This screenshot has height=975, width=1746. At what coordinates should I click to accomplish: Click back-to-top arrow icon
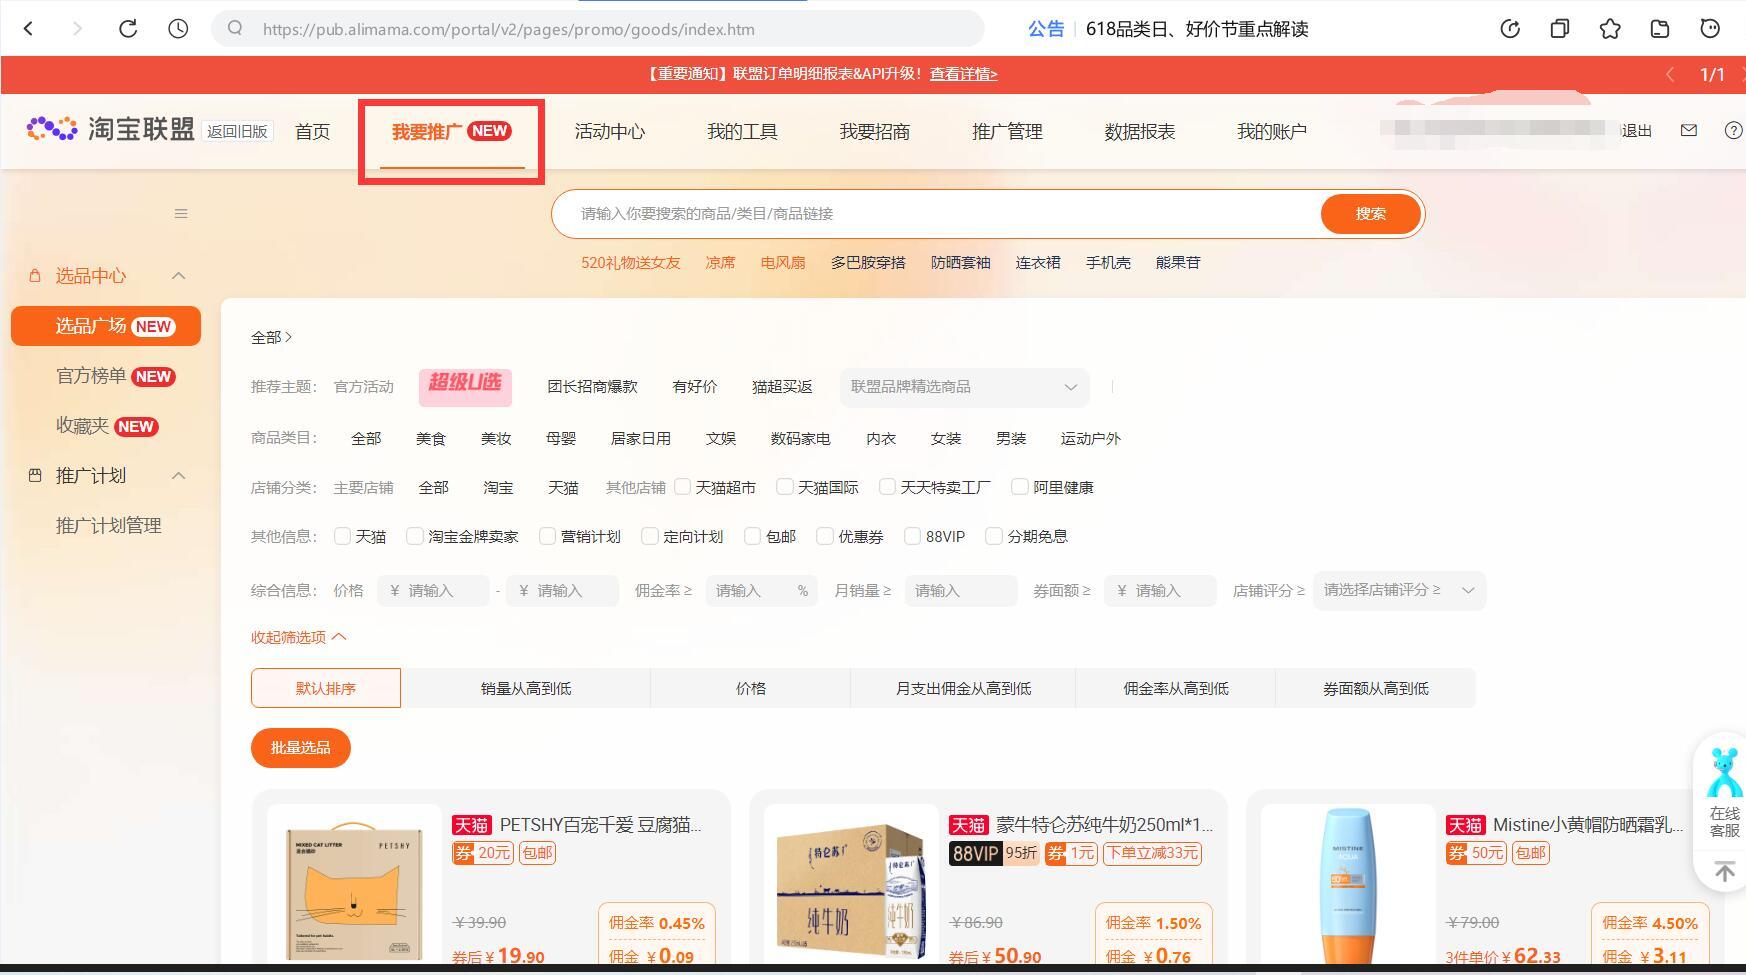[x=1724, y=871]
